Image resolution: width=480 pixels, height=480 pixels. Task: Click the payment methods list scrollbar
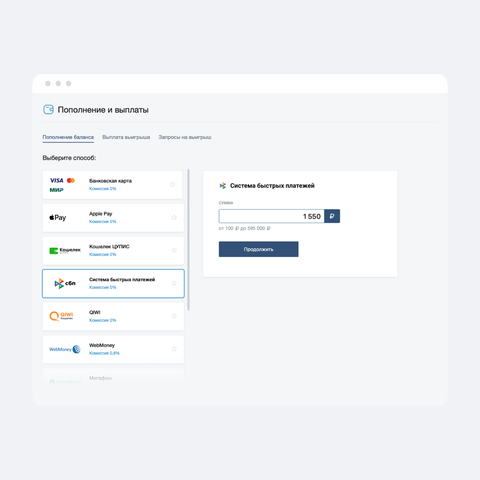click(189, 240)
